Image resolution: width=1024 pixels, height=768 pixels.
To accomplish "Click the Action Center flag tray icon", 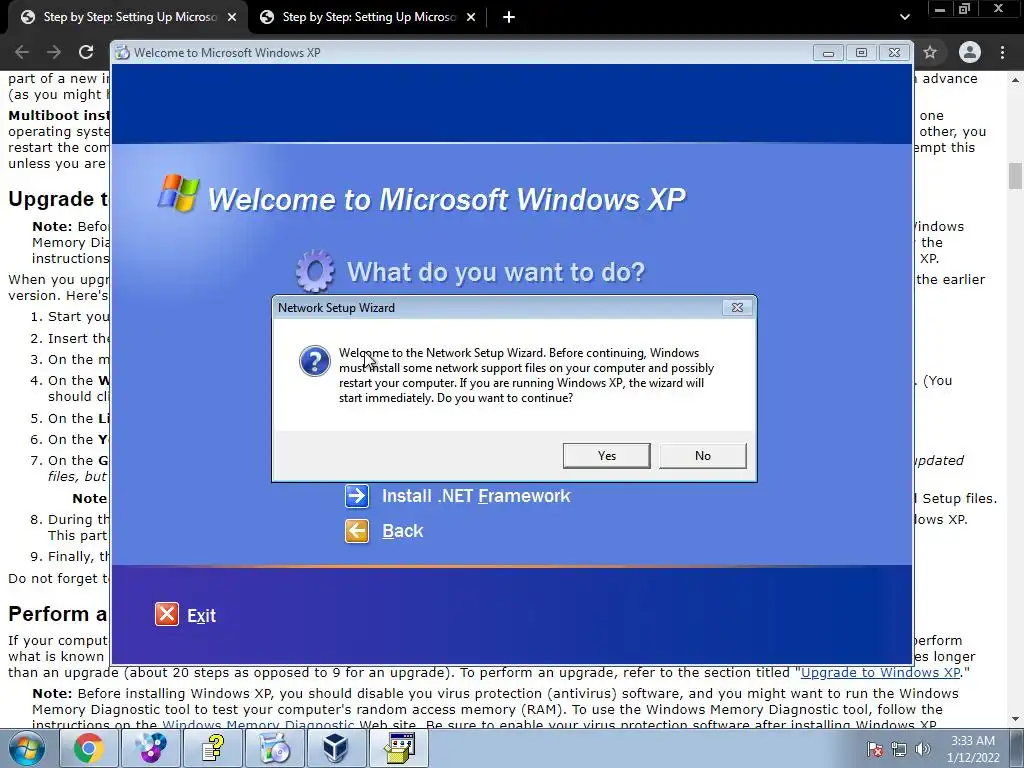I will pyautogui.click(x=875, y=749).
